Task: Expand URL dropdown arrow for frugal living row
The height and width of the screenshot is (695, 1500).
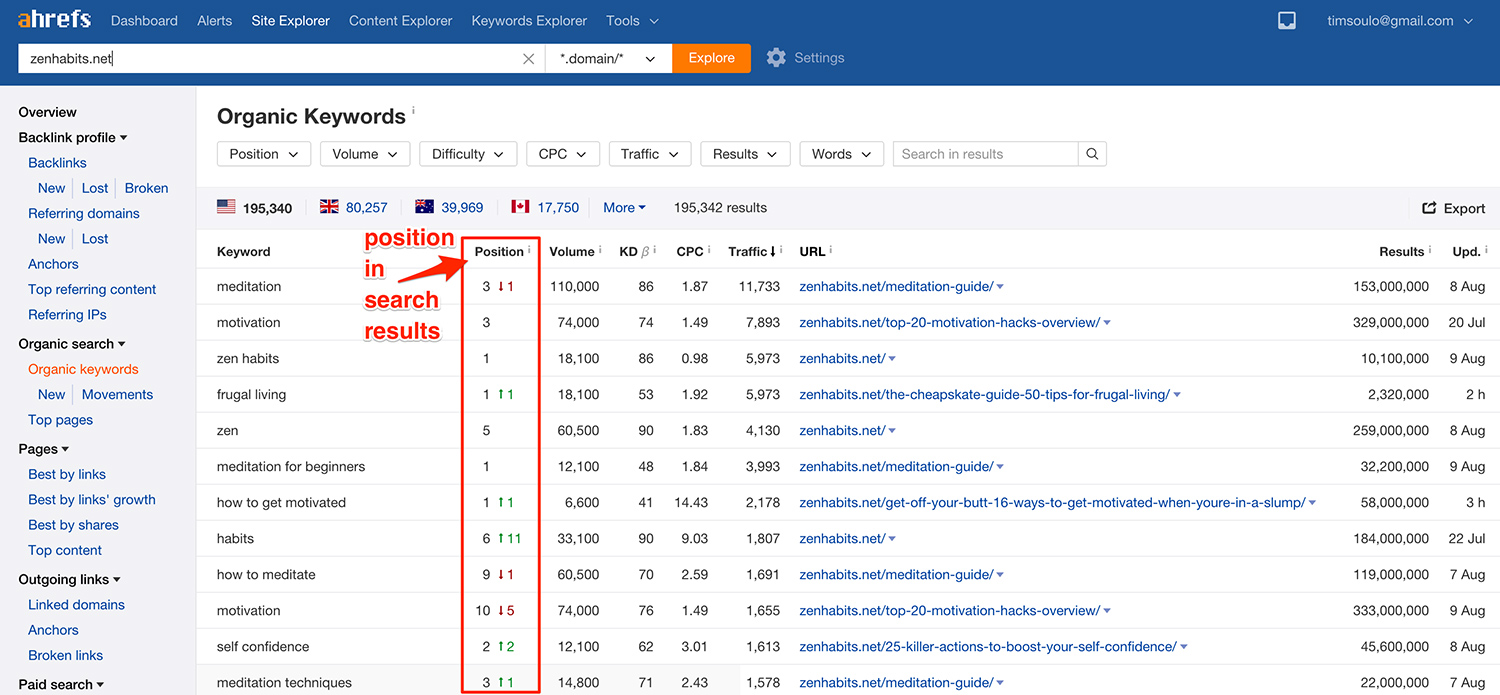Action: coord(1177,395)
